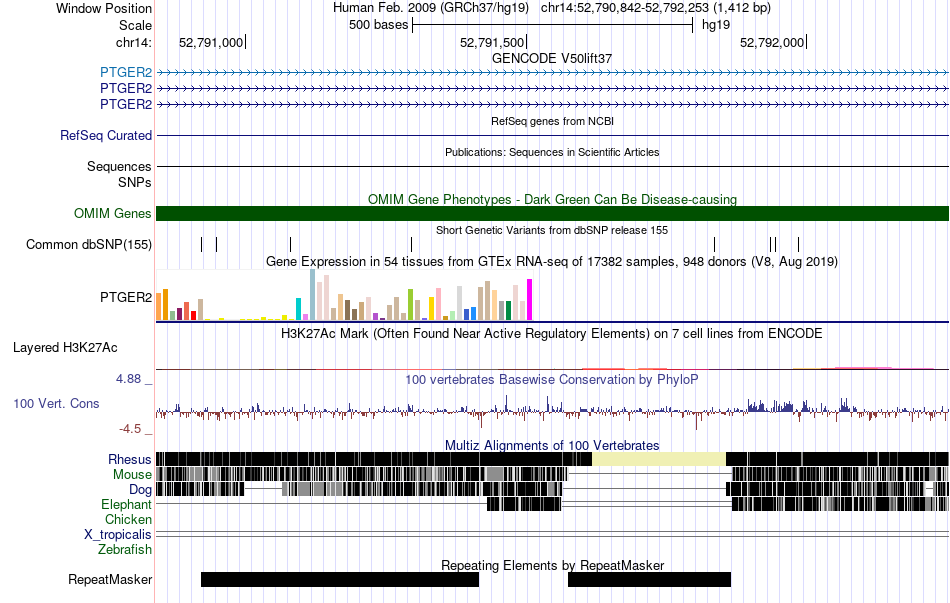Screen dimensions: 950x603
Task: Click the GENCODE V50lift37 track title
Action: pyautogui.click(x=552, y=58)
